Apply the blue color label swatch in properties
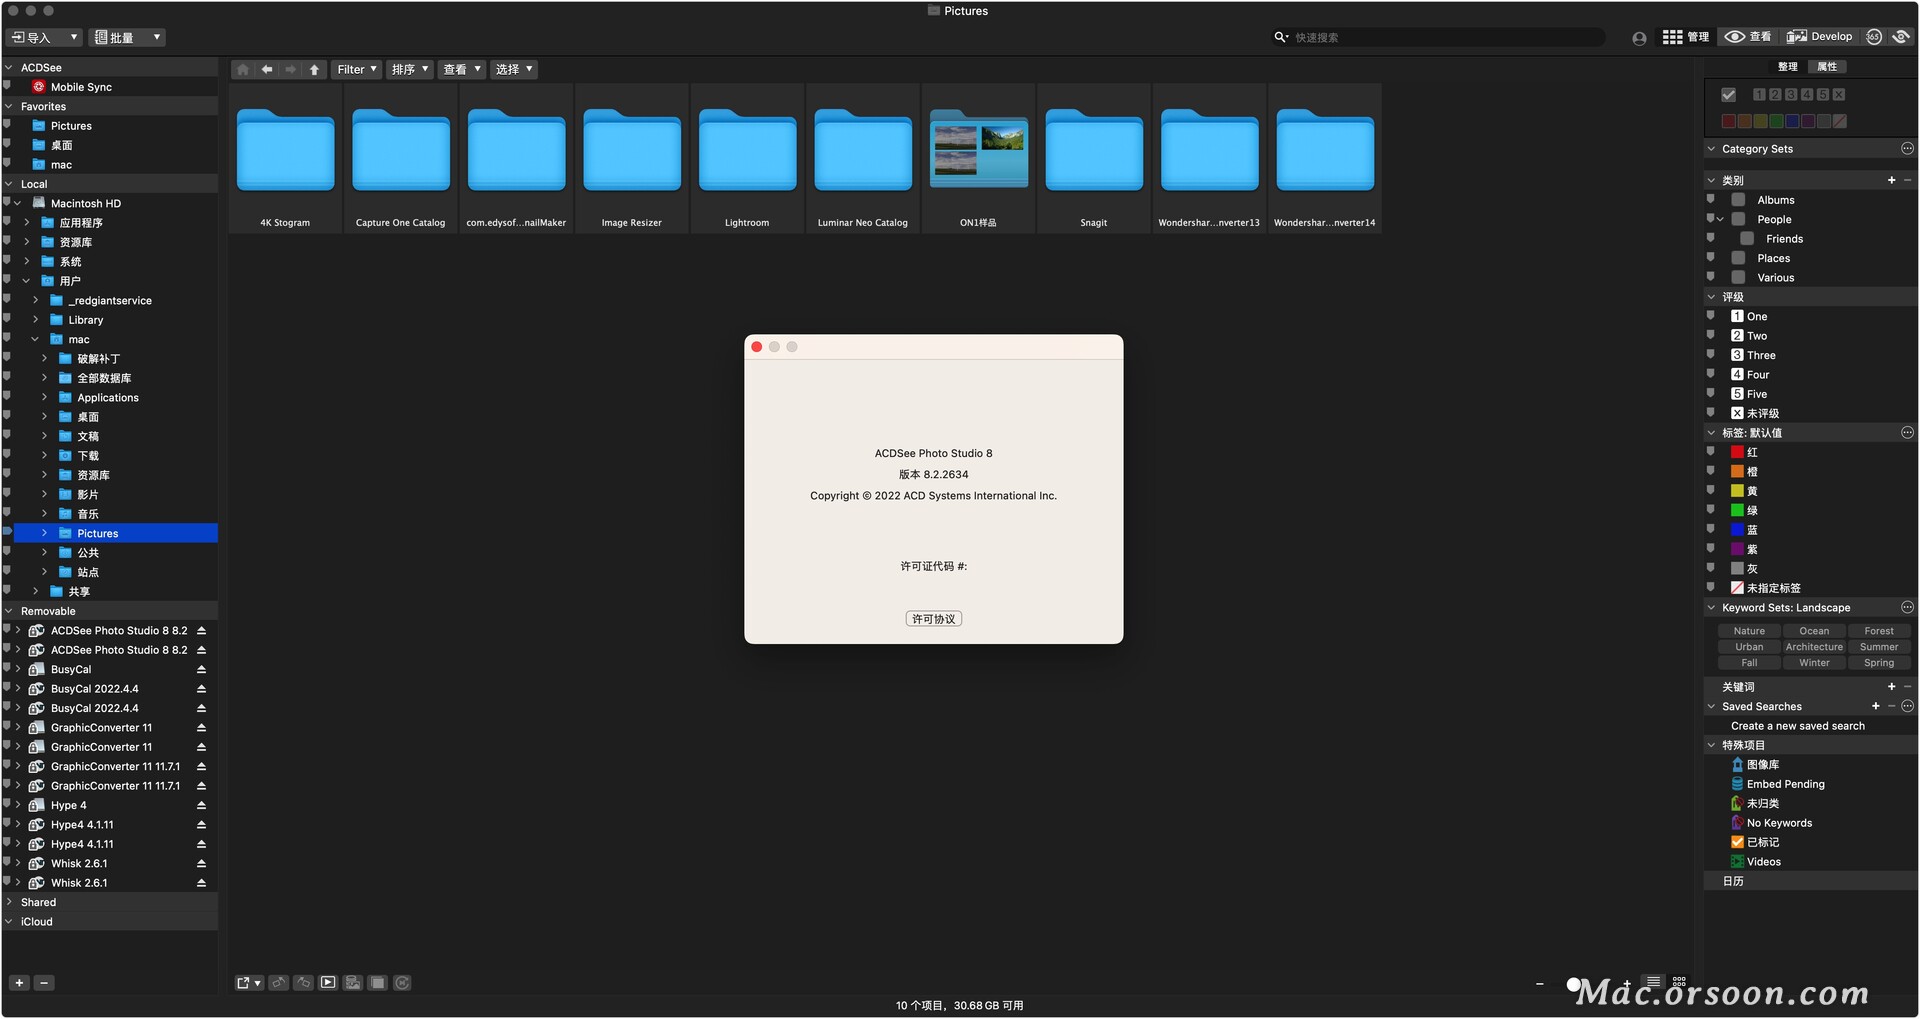This screenshot has width=1920, height=1019. coord(1792,122)
